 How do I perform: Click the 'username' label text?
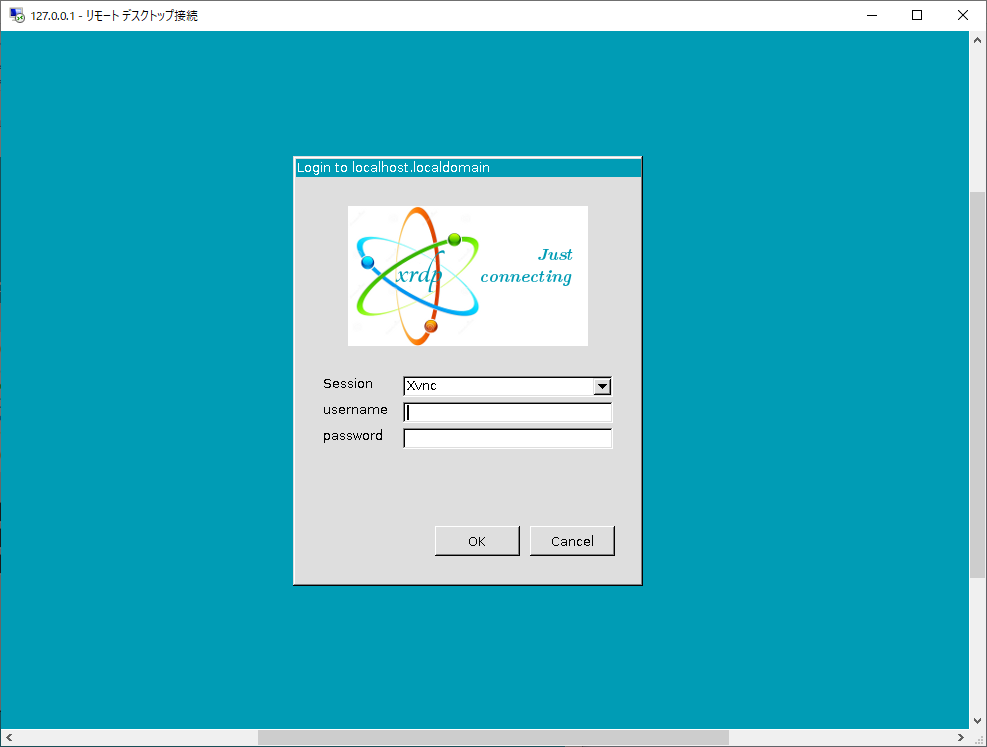(355, 410)
